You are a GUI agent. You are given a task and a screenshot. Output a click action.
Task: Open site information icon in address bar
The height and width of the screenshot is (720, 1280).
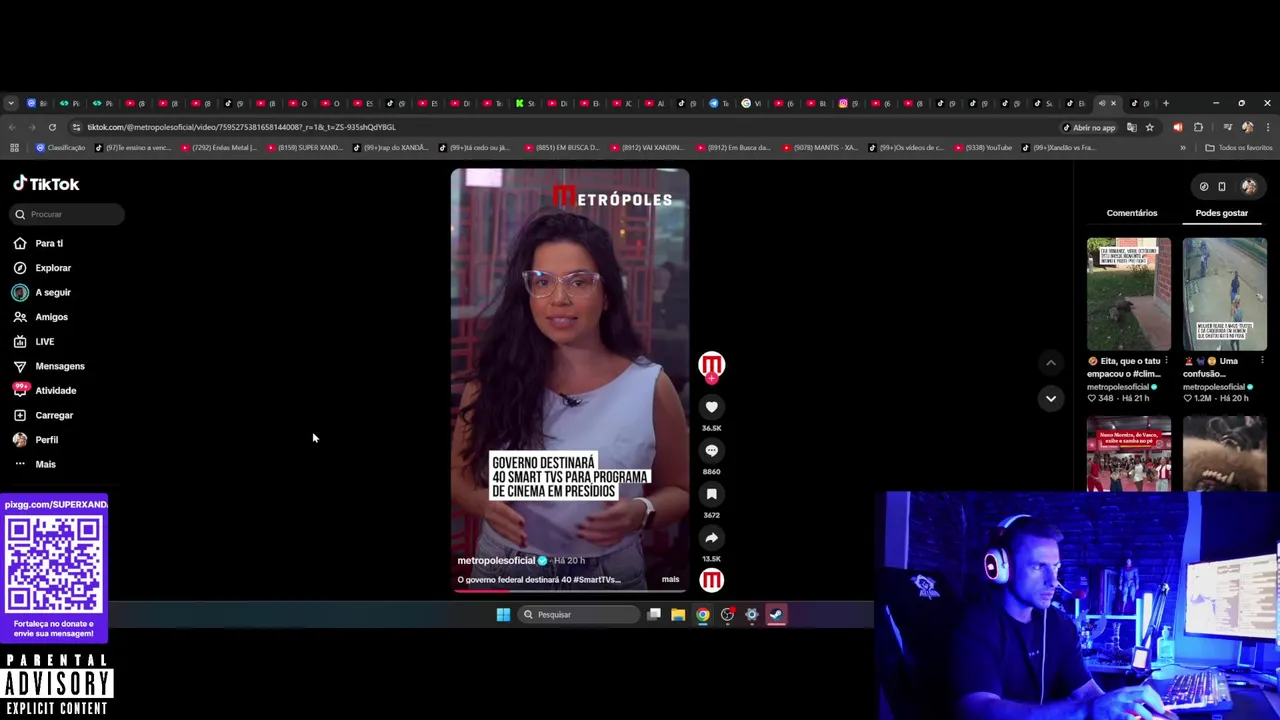tap(76, 127)
